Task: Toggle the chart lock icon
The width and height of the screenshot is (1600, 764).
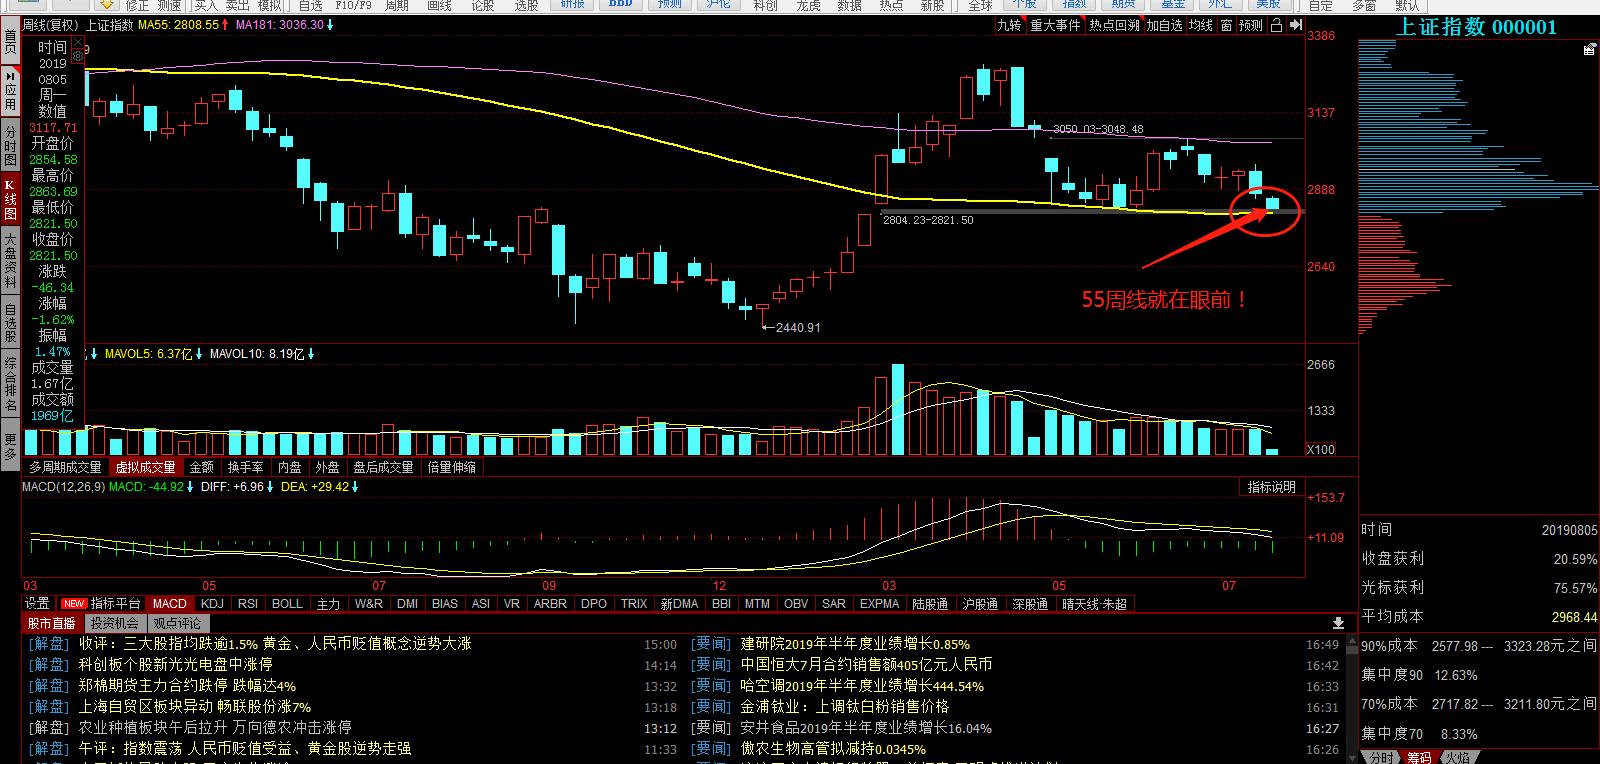Action: point(1276,26)
